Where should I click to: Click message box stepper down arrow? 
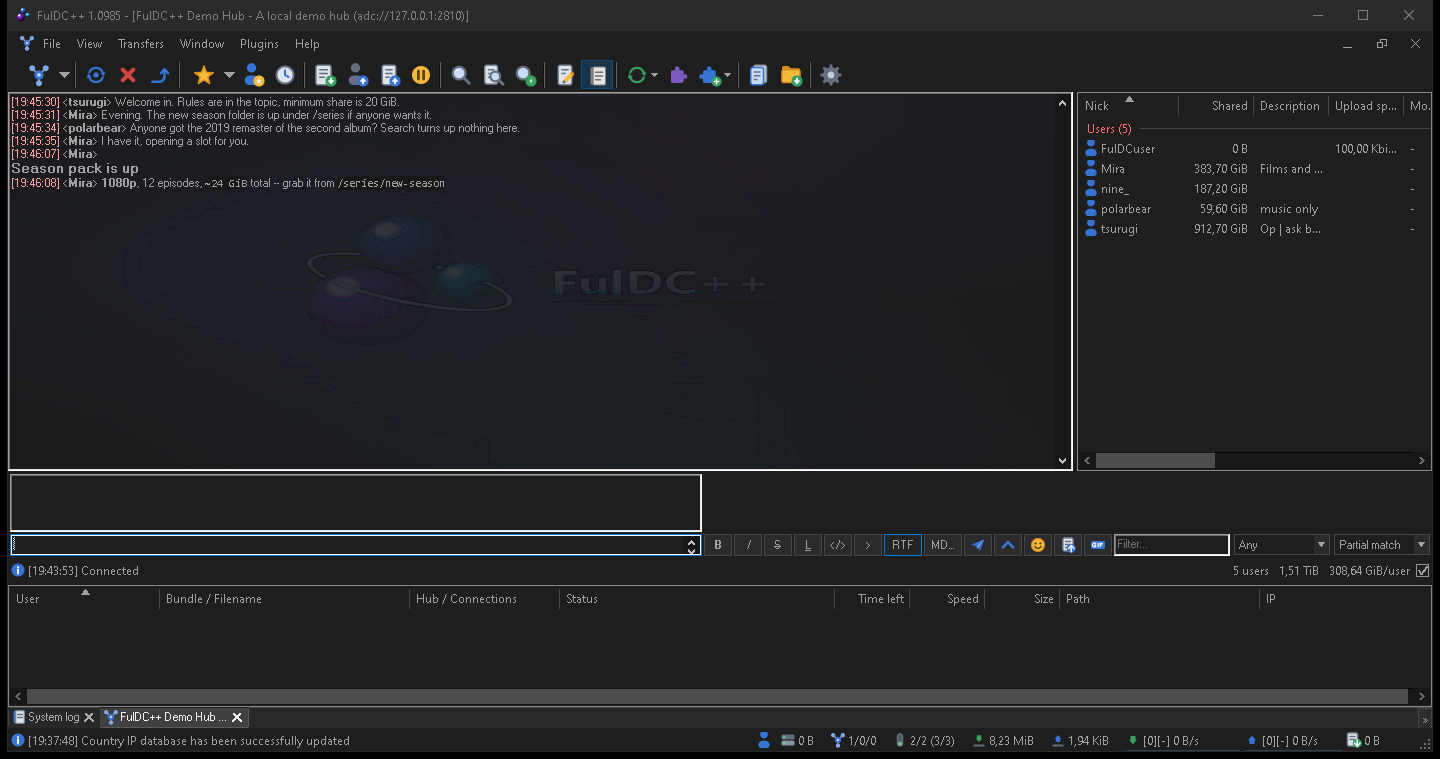[x=692, y=550]
